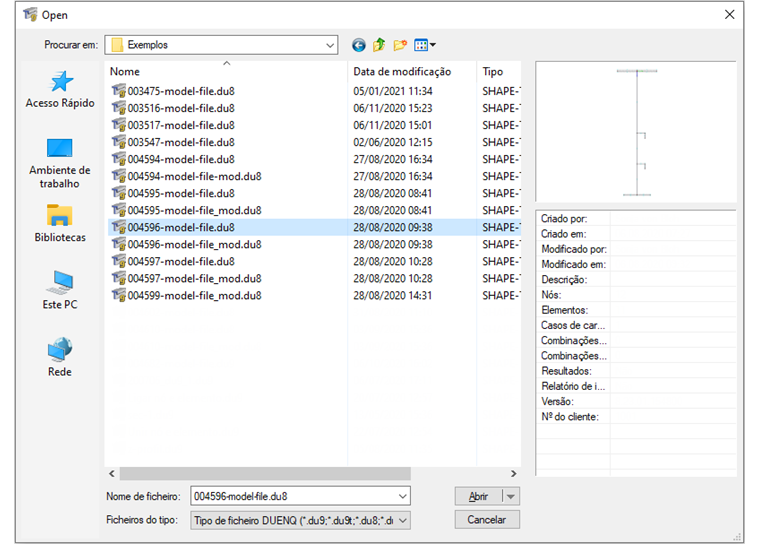Open Este PC location
The height and width of the screenshot is (544, 760).
pyautogui.click(x=60, y=290)
